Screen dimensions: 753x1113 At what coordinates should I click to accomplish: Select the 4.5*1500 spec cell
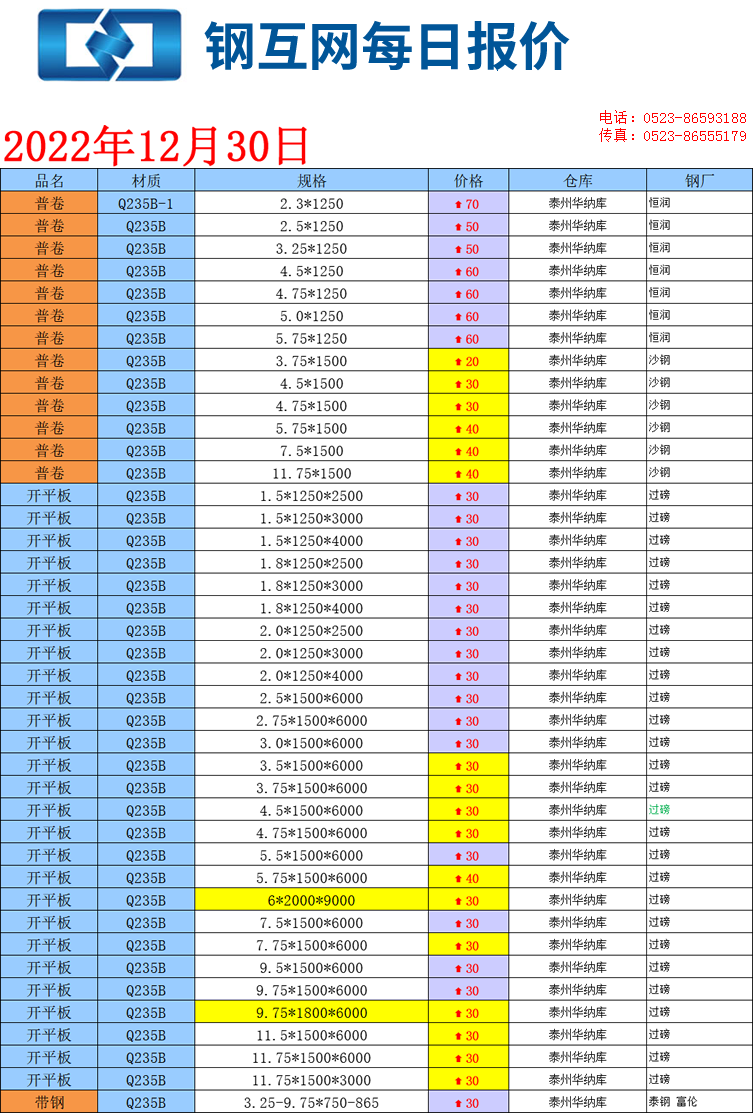coord(312,383)
